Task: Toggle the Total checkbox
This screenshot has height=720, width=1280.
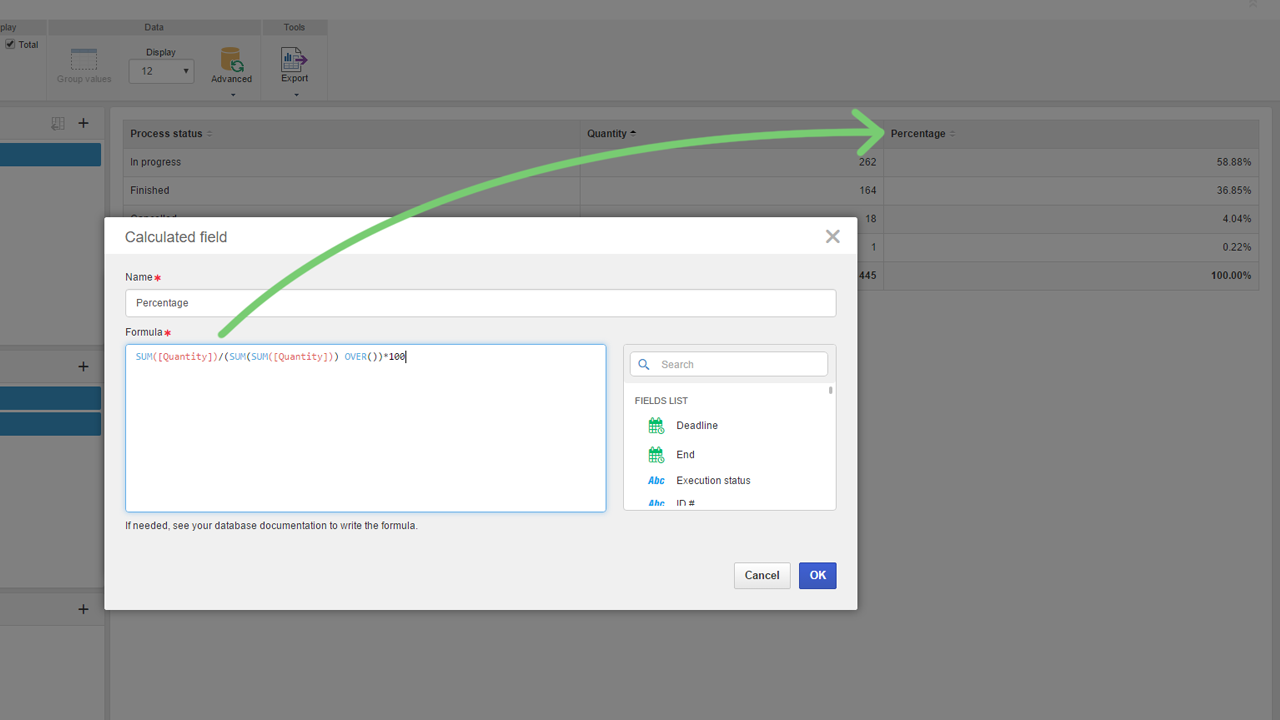Action: point(10,44)
